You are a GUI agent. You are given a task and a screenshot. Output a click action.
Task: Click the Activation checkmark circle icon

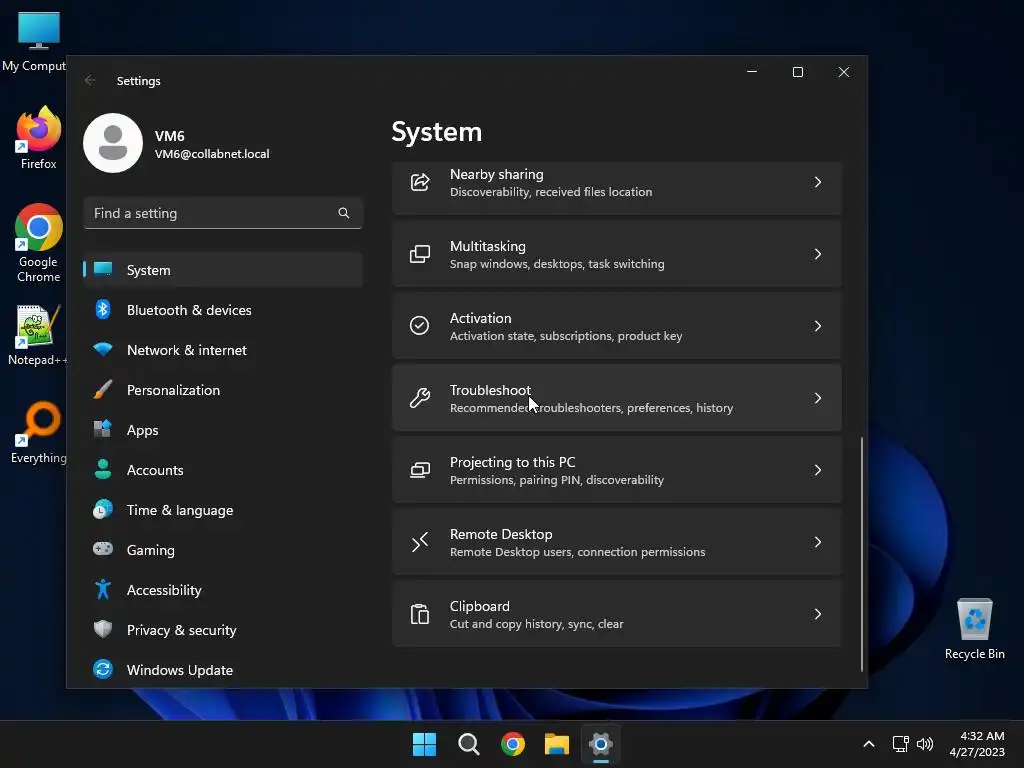point(419,325)
